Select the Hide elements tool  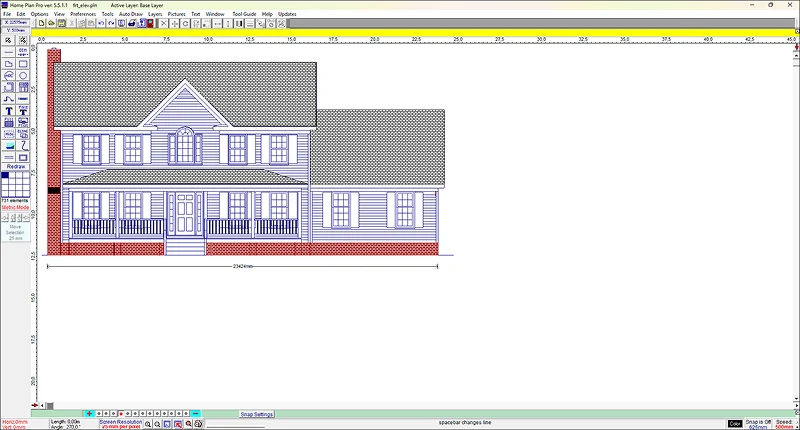(x=9, y=134)
